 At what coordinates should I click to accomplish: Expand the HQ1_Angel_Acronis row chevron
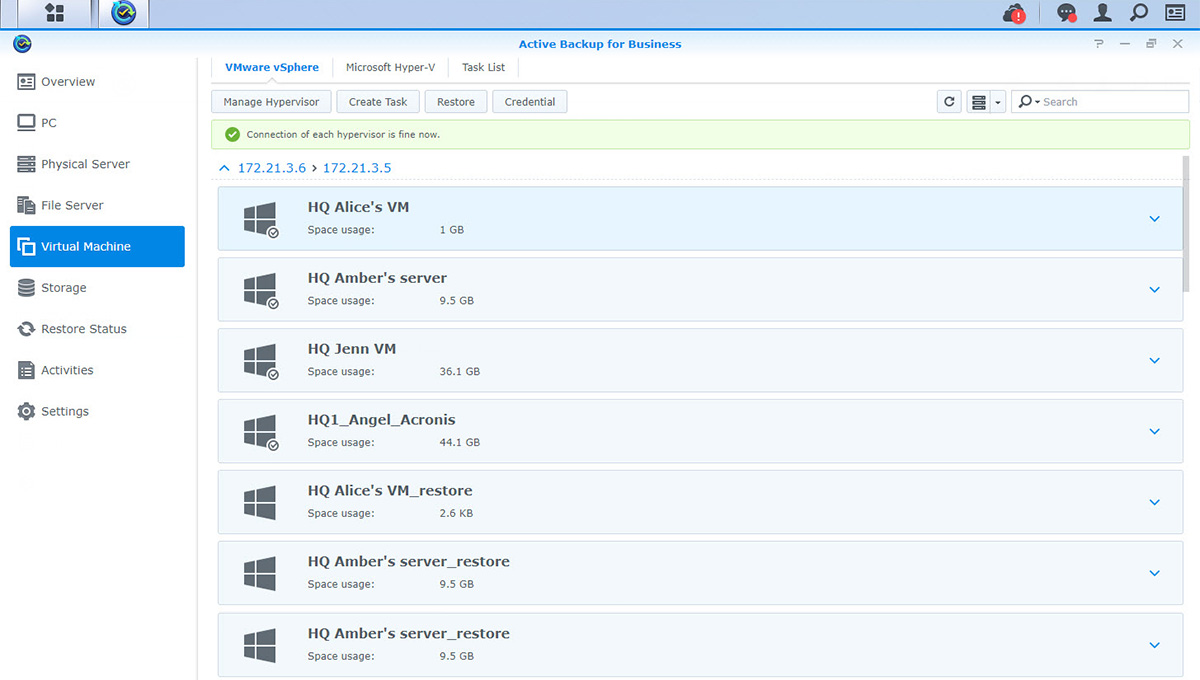1154,432
